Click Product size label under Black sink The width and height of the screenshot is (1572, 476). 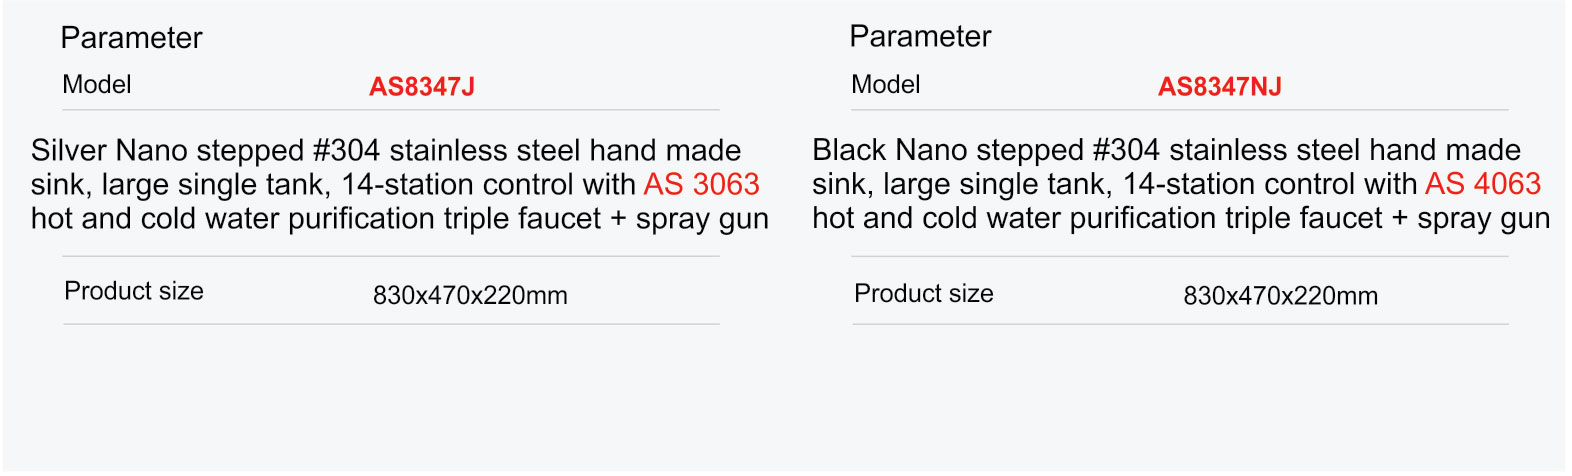point(923,294)
